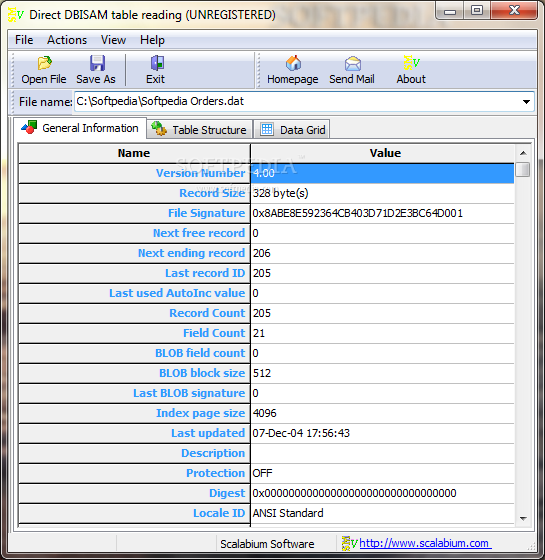
Task: Select the Record Size value 328 byte(s)
Action: [382, 194]
